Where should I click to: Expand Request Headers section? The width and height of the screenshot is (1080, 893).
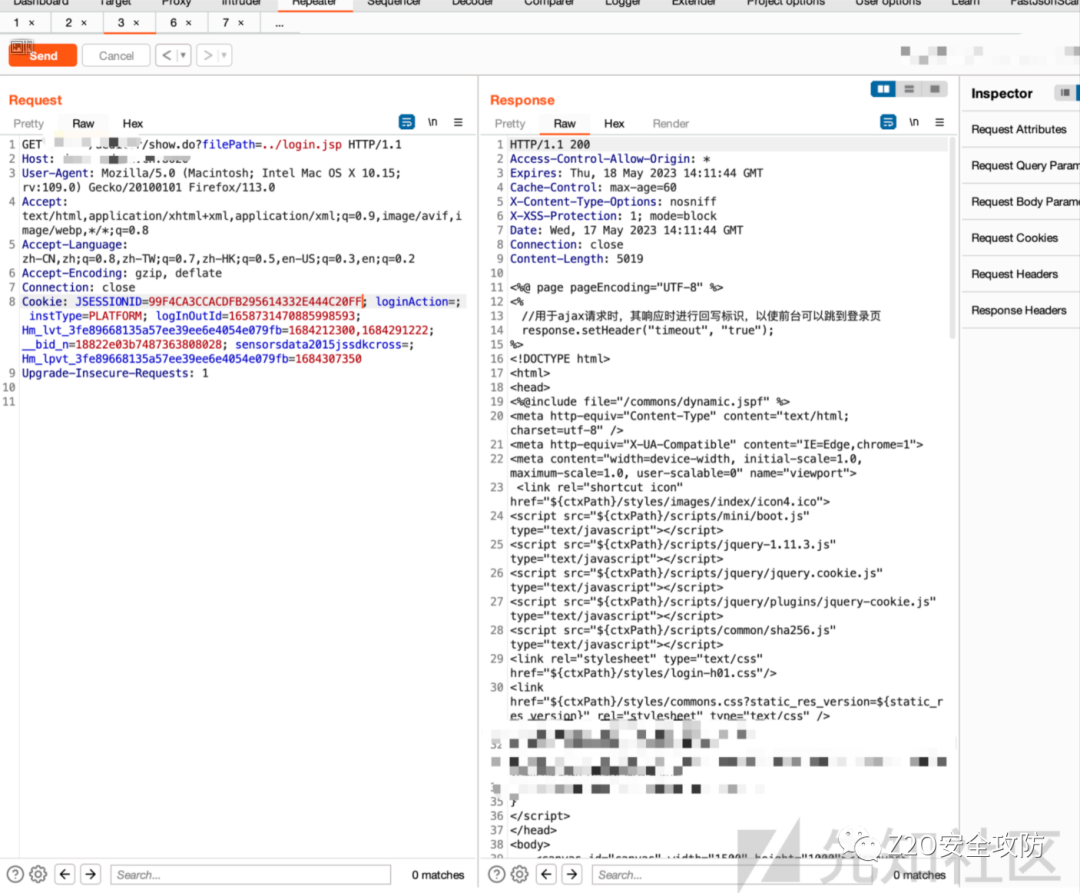pos(1019,274)
